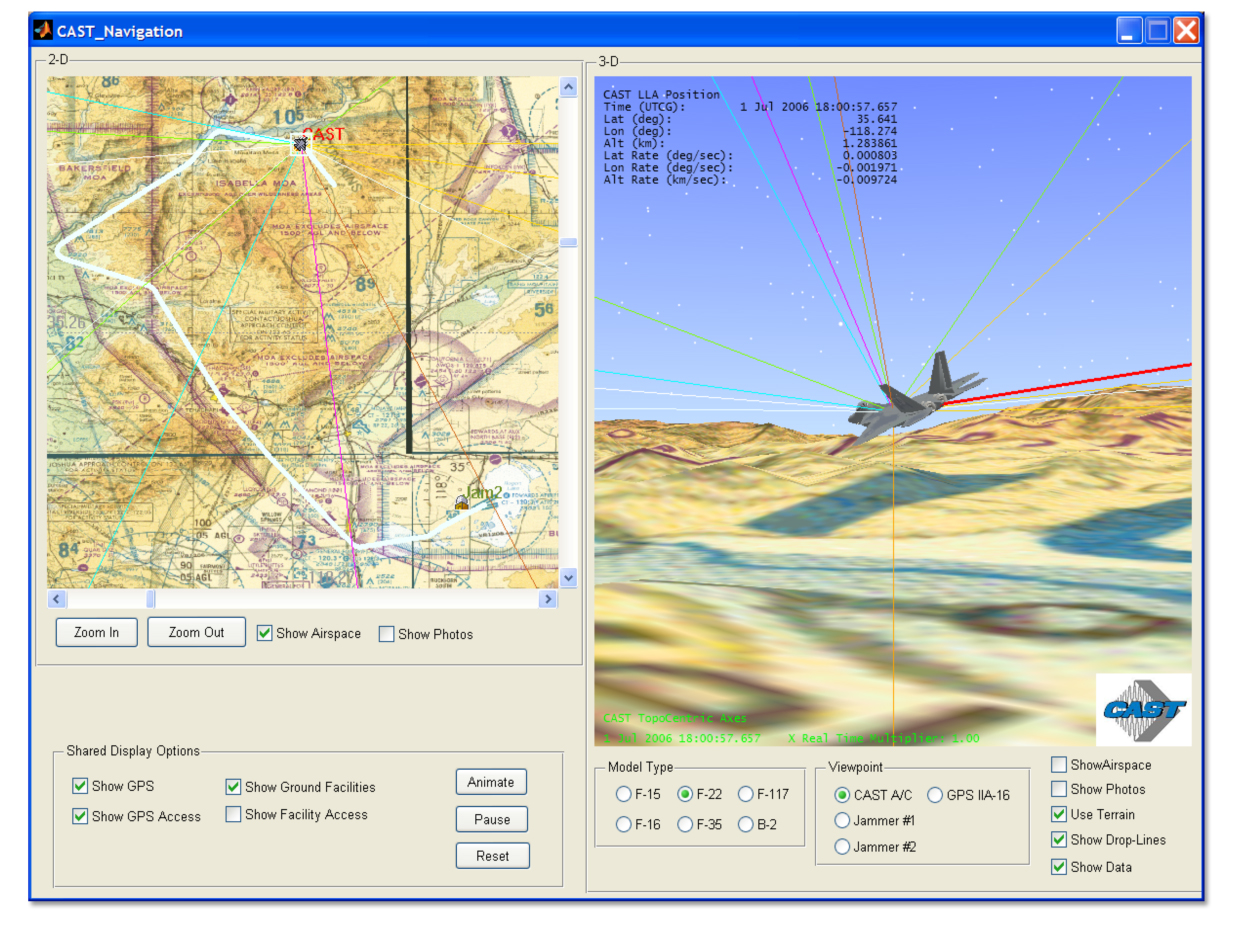Screen dimensions: 1238x933
Task: Uncheck Use Terrain option
Action: (x=1059, y=814)
